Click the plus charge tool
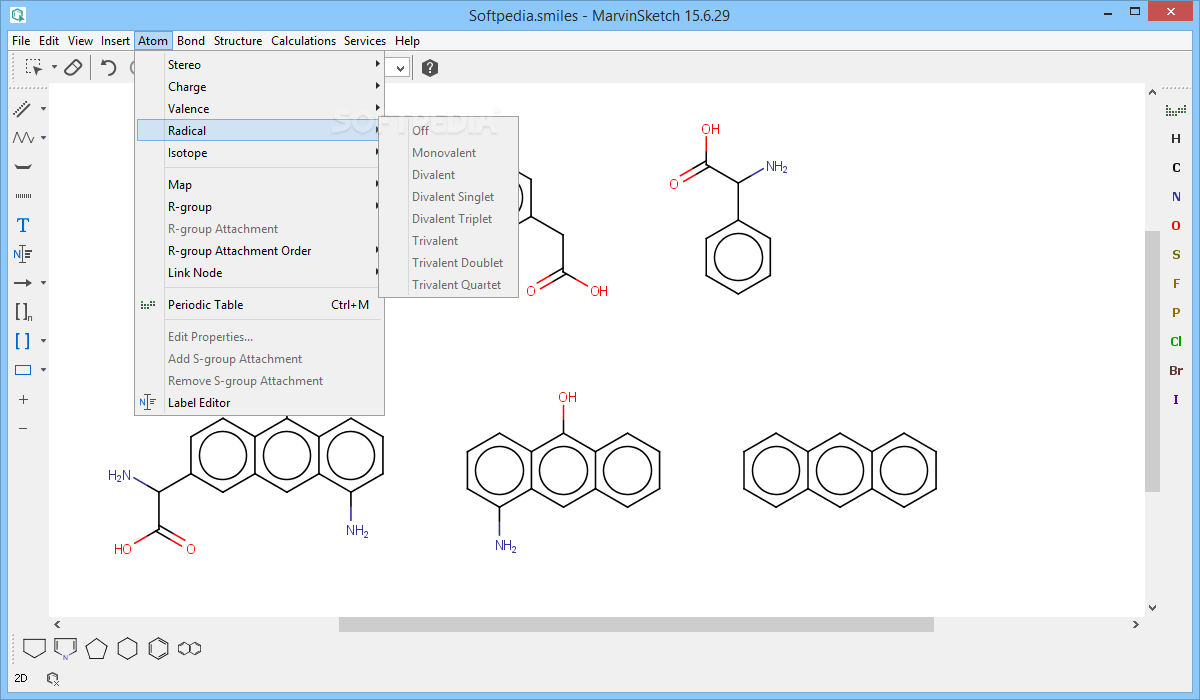 23,399
